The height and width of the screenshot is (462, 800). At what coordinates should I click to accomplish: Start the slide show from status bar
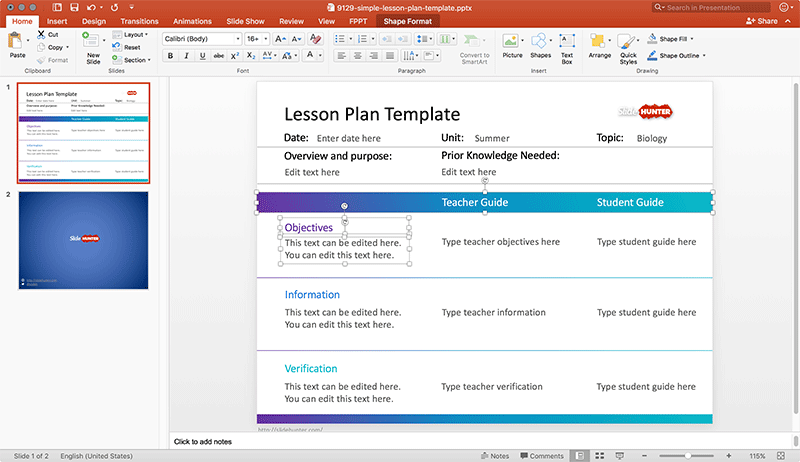click(x=619, y=455)
